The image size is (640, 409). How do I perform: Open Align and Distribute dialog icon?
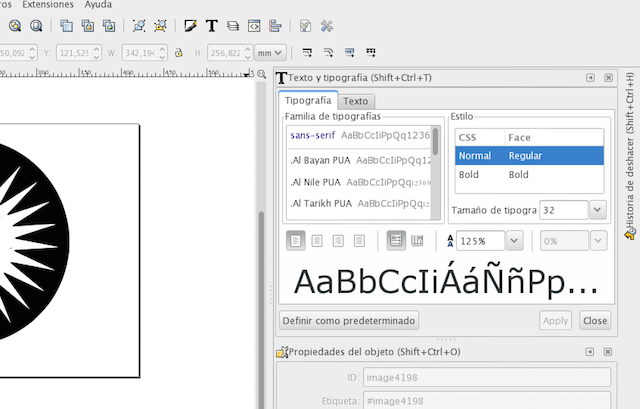coord(276,26)
